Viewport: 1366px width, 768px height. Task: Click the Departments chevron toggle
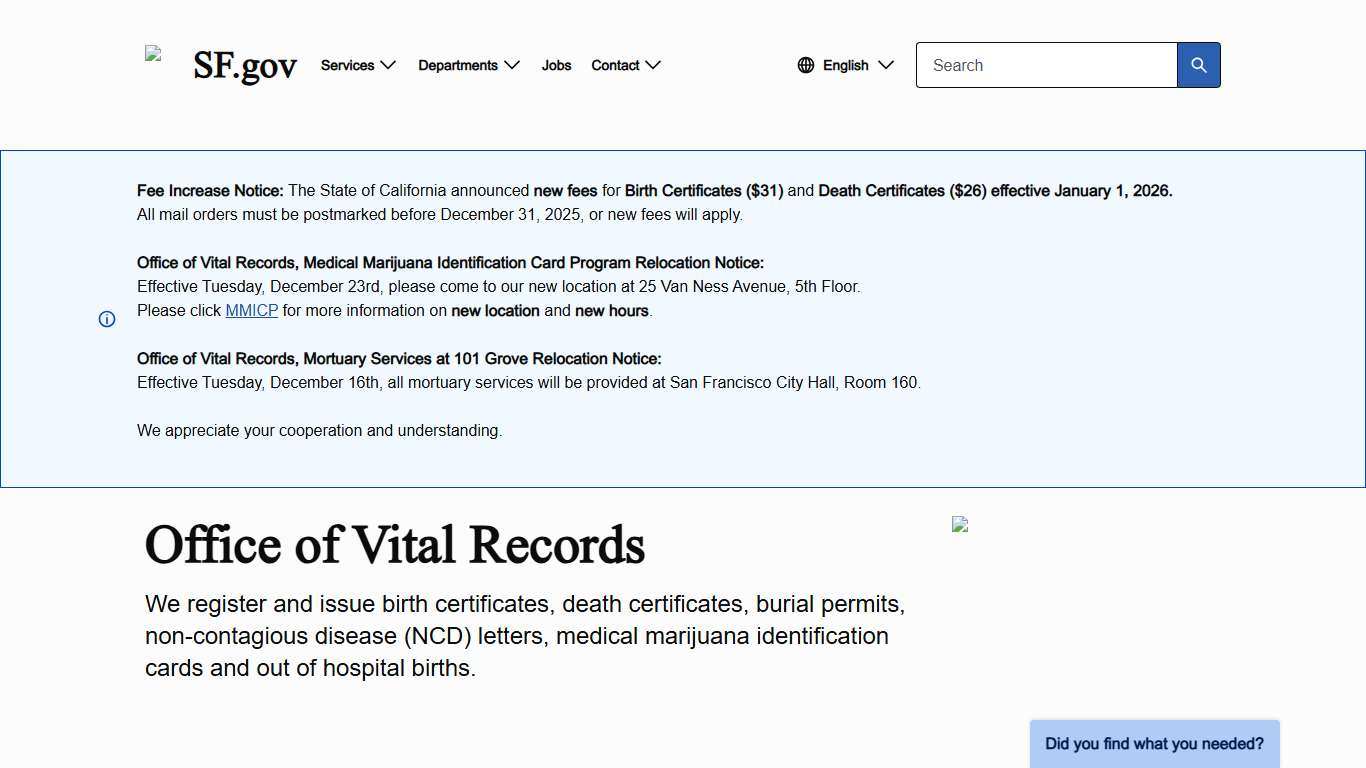pos(511,66)
